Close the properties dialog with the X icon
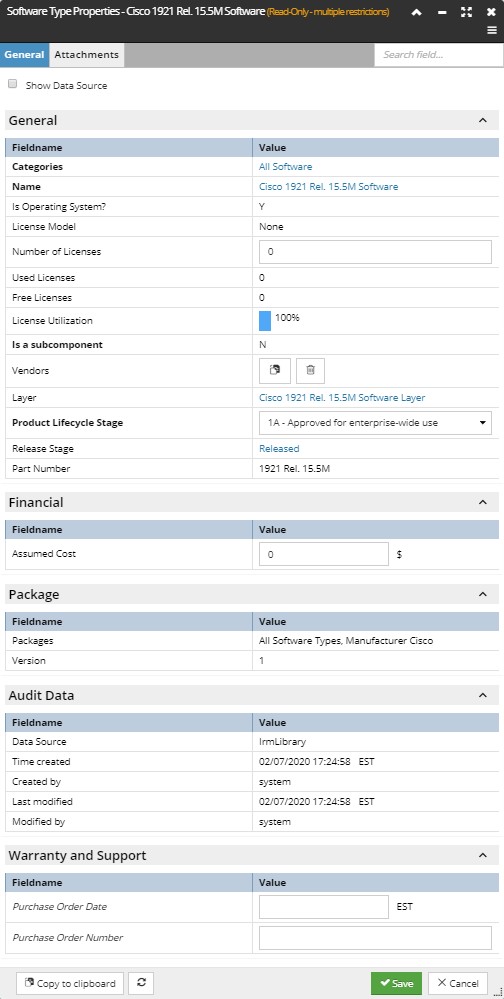The width and height of the screenshot is (504, 999). (491, 12)
